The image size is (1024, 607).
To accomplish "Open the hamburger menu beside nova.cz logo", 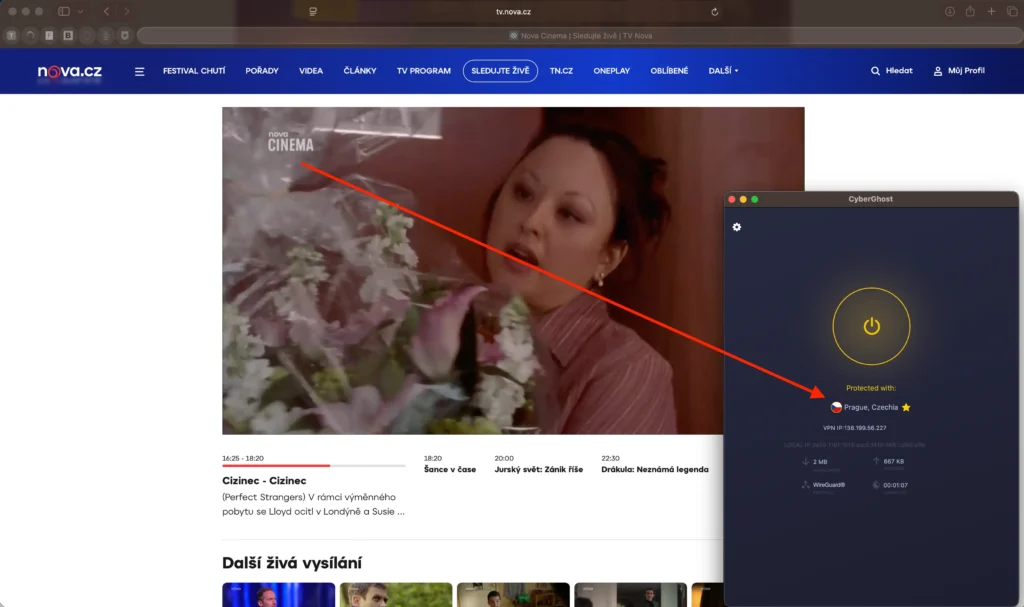I will (139, 70).
